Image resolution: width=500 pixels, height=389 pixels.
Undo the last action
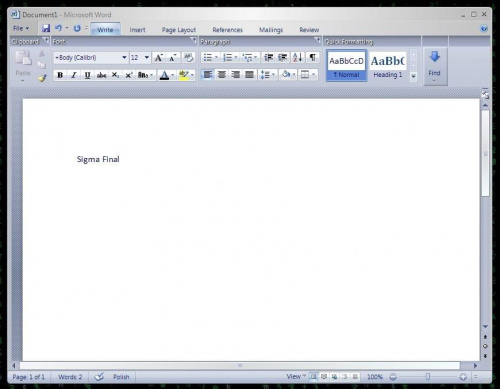click(x=59, y=28)
